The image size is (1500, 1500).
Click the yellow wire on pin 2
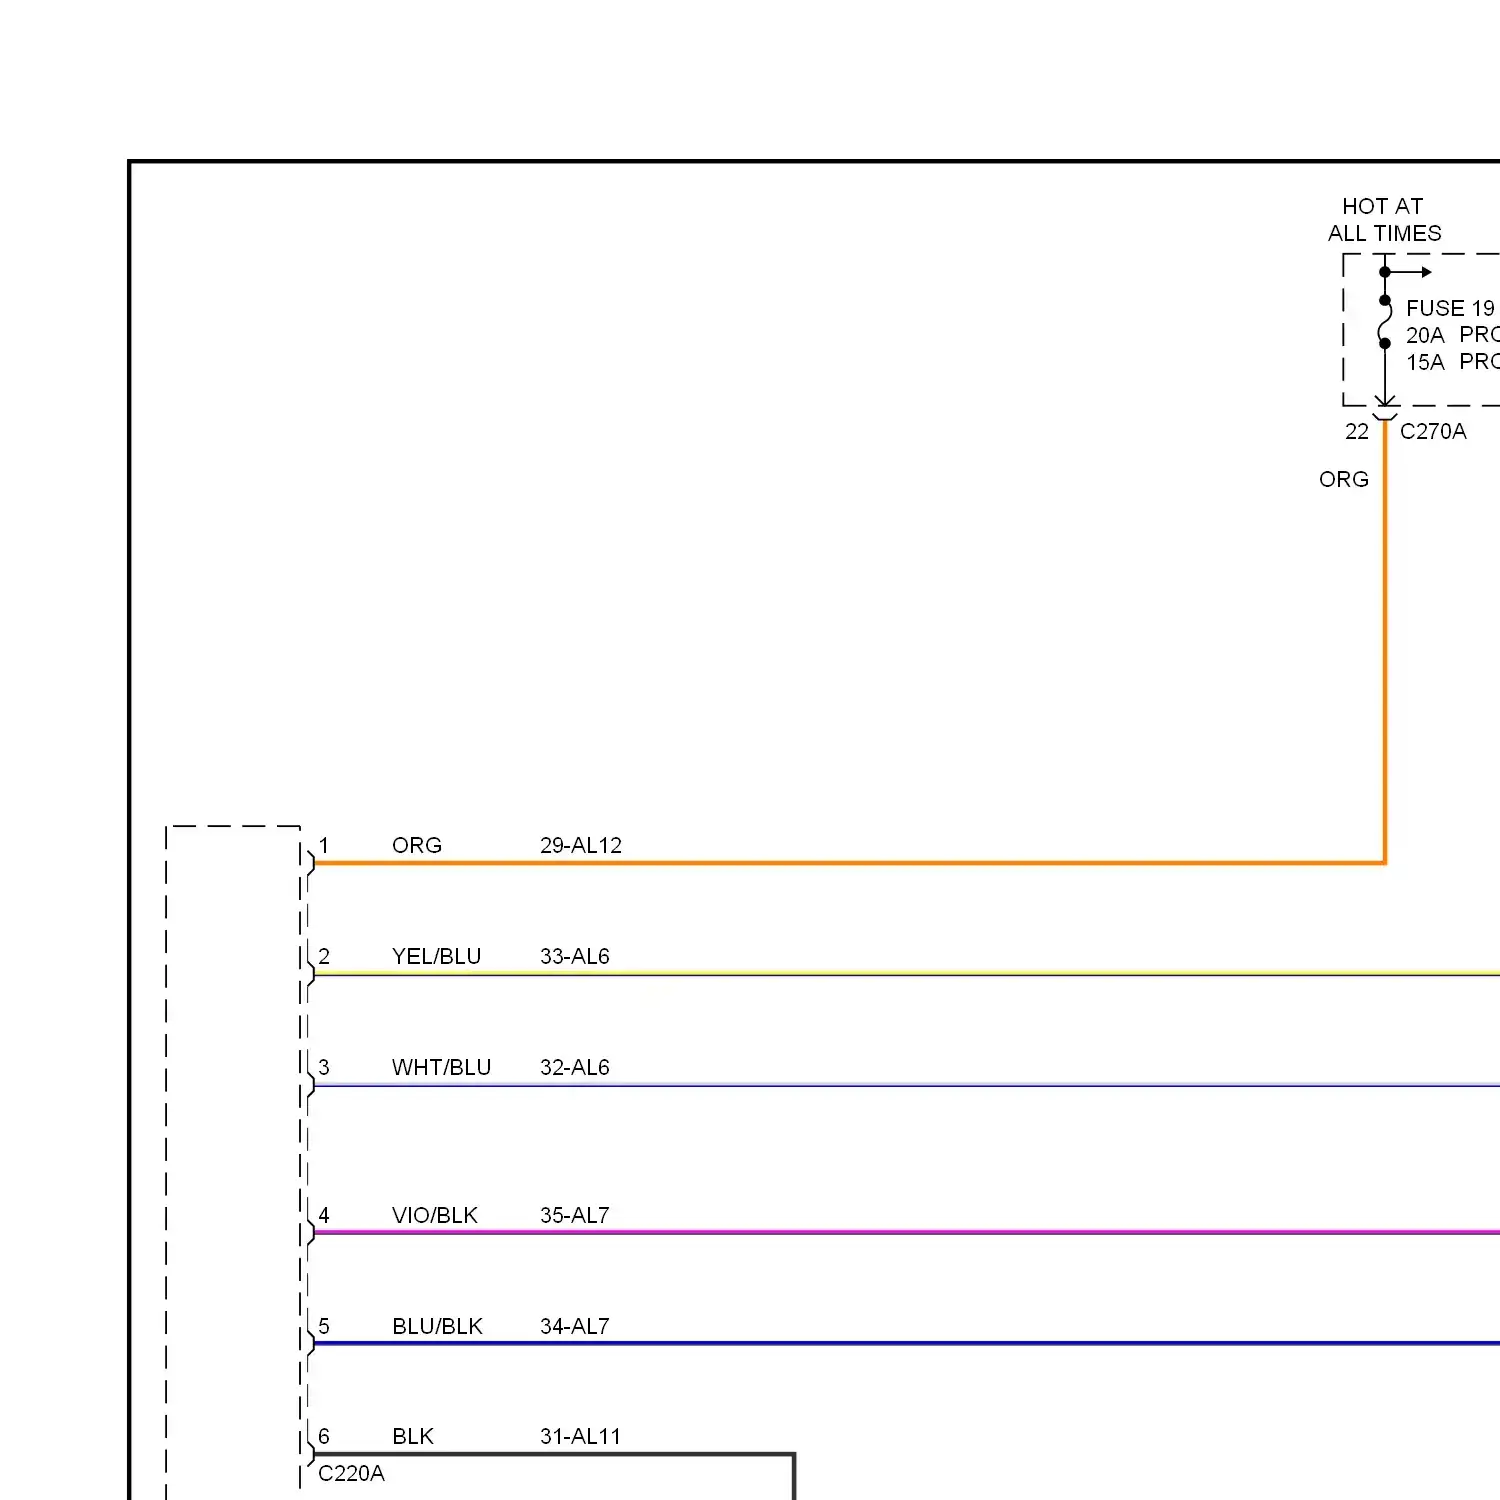click(906, 973)
